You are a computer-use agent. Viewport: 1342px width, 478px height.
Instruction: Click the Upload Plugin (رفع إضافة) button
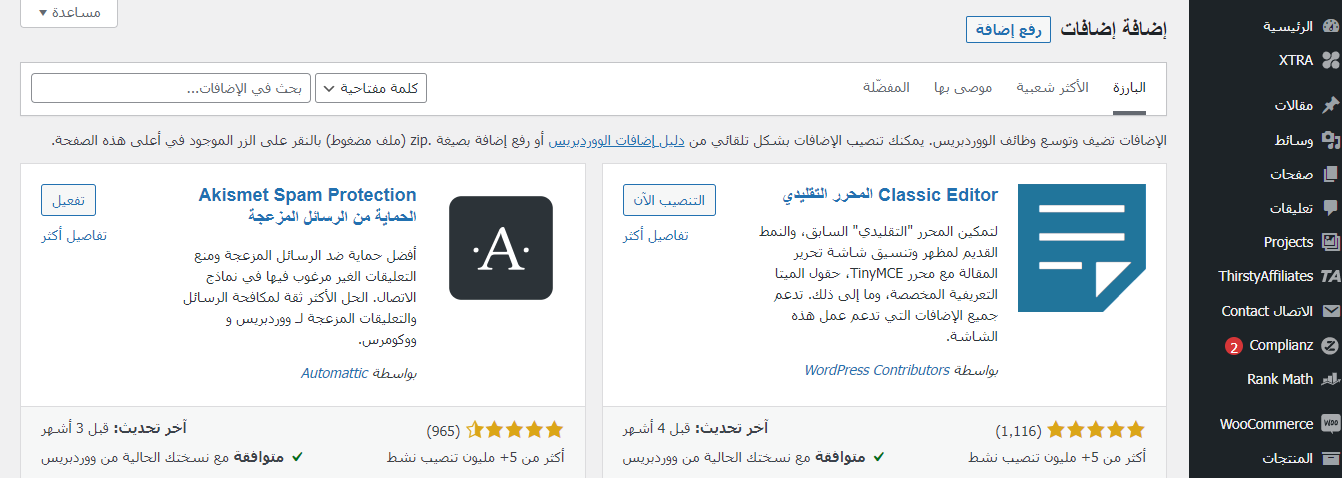coord(1009,29)
